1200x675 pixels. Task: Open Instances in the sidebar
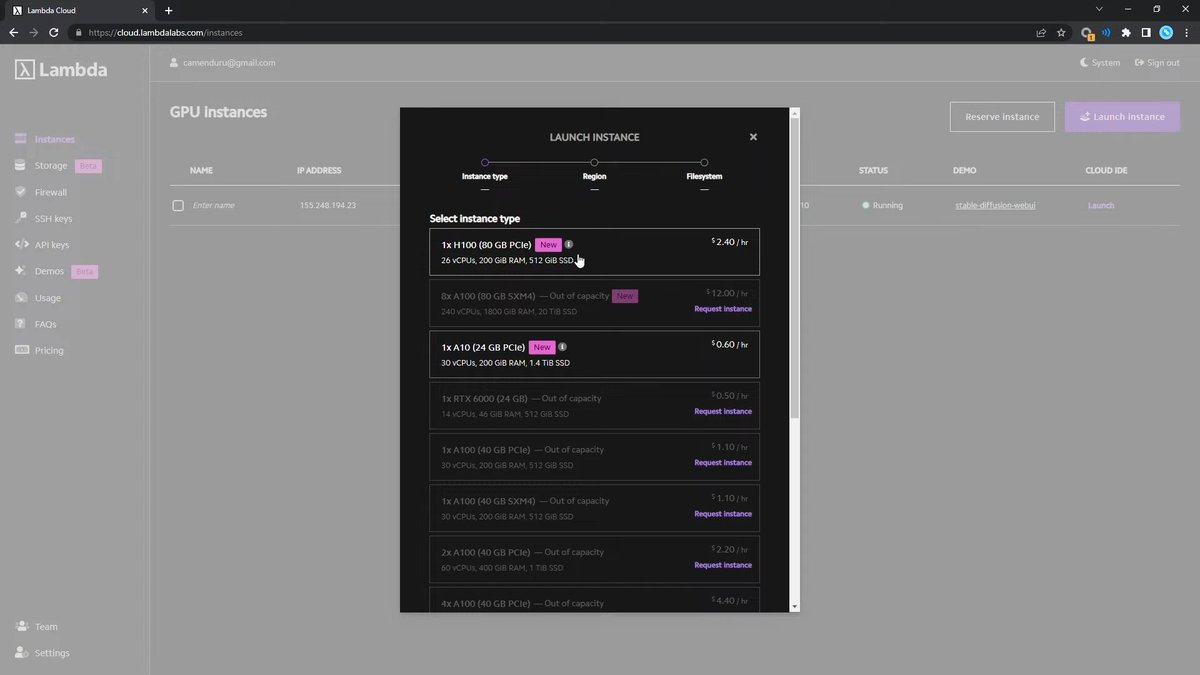click(x=55, y=139)
